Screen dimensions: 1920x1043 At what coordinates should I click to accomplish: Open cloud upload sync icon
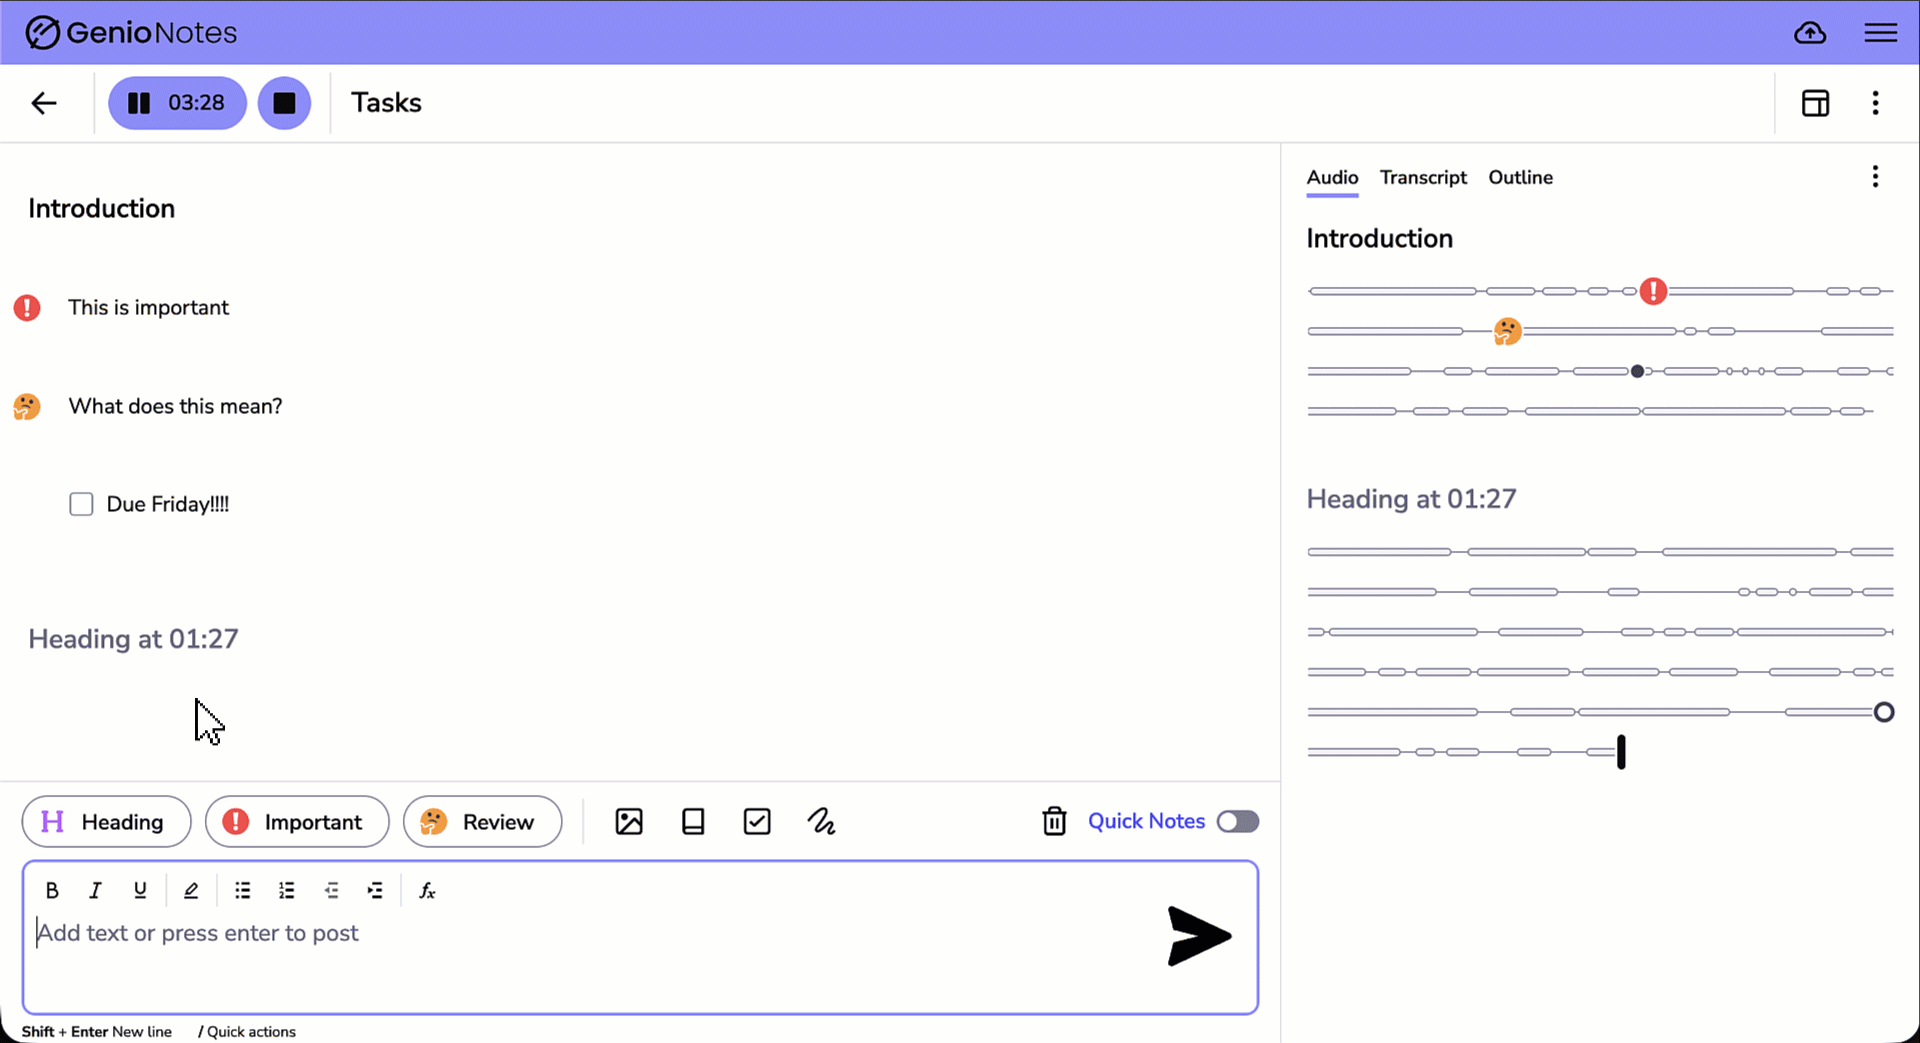pyautogui.click(x=1809, y=33)
